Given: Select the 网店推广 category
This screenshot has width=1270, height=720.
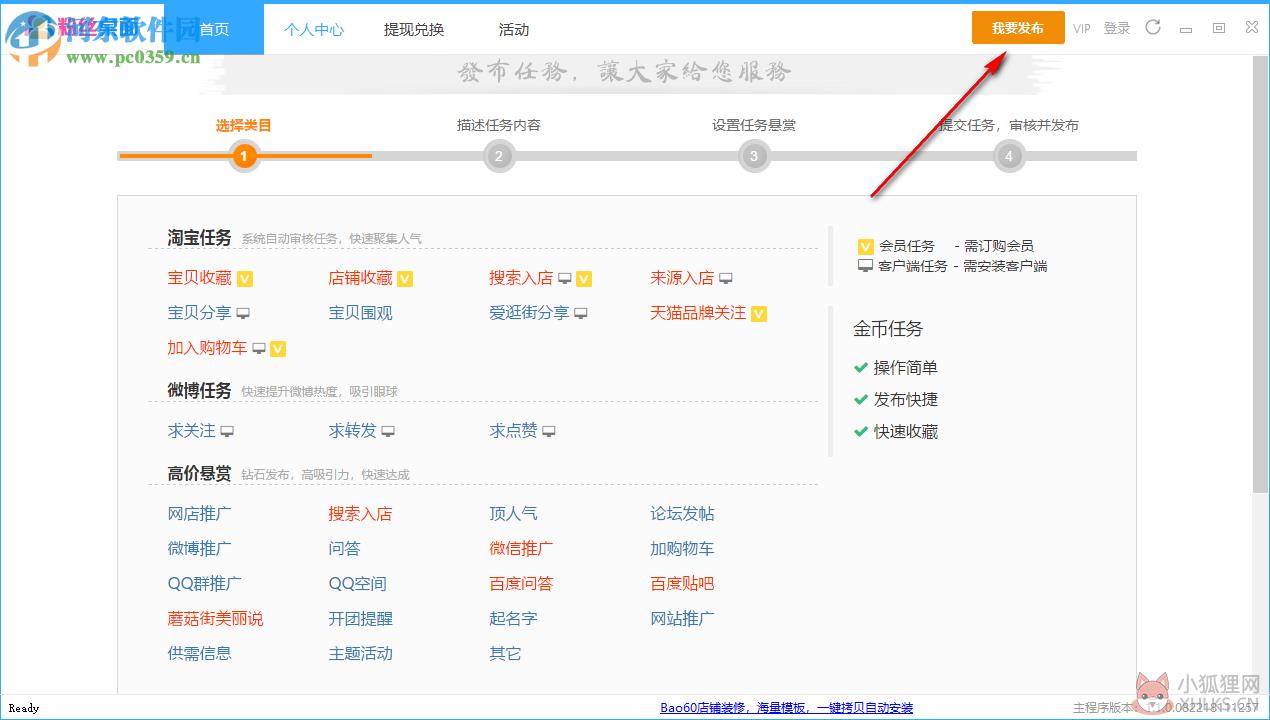Looking at the screenshot, I should tap(199, 514).
